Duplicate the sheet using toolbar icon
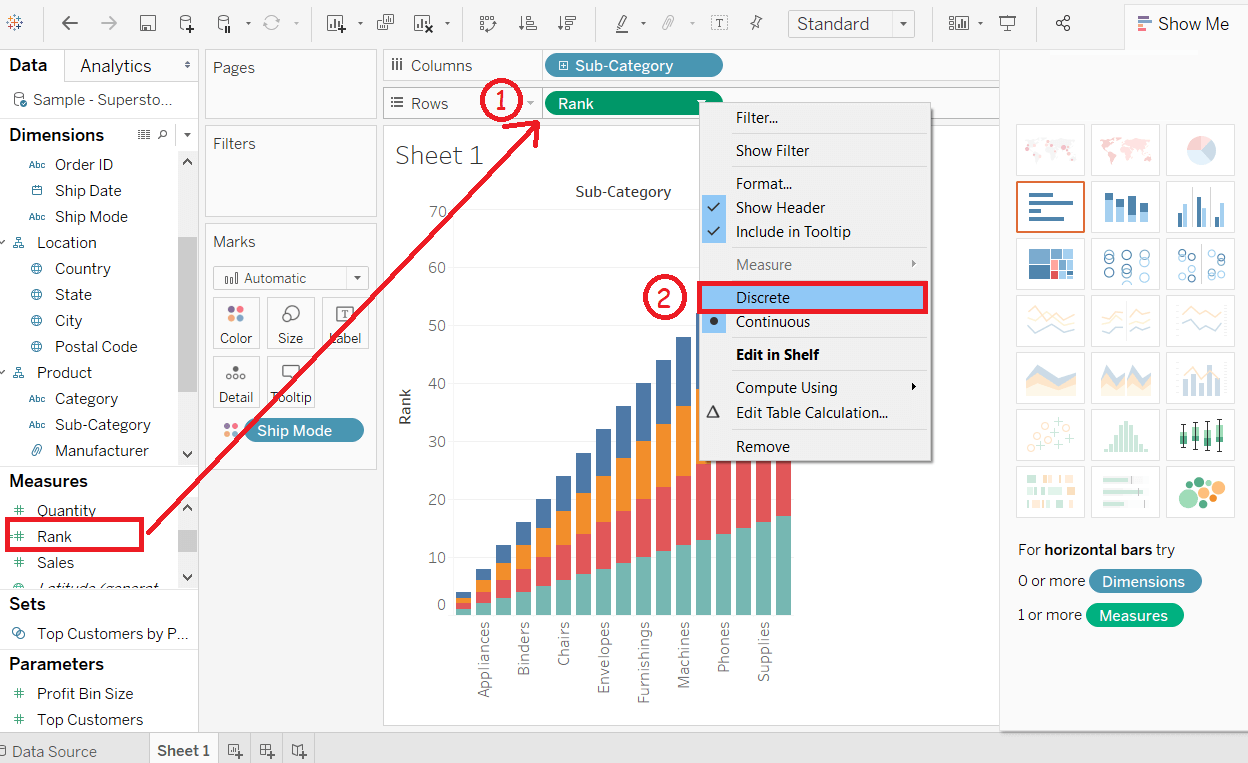 coord(386,23)
